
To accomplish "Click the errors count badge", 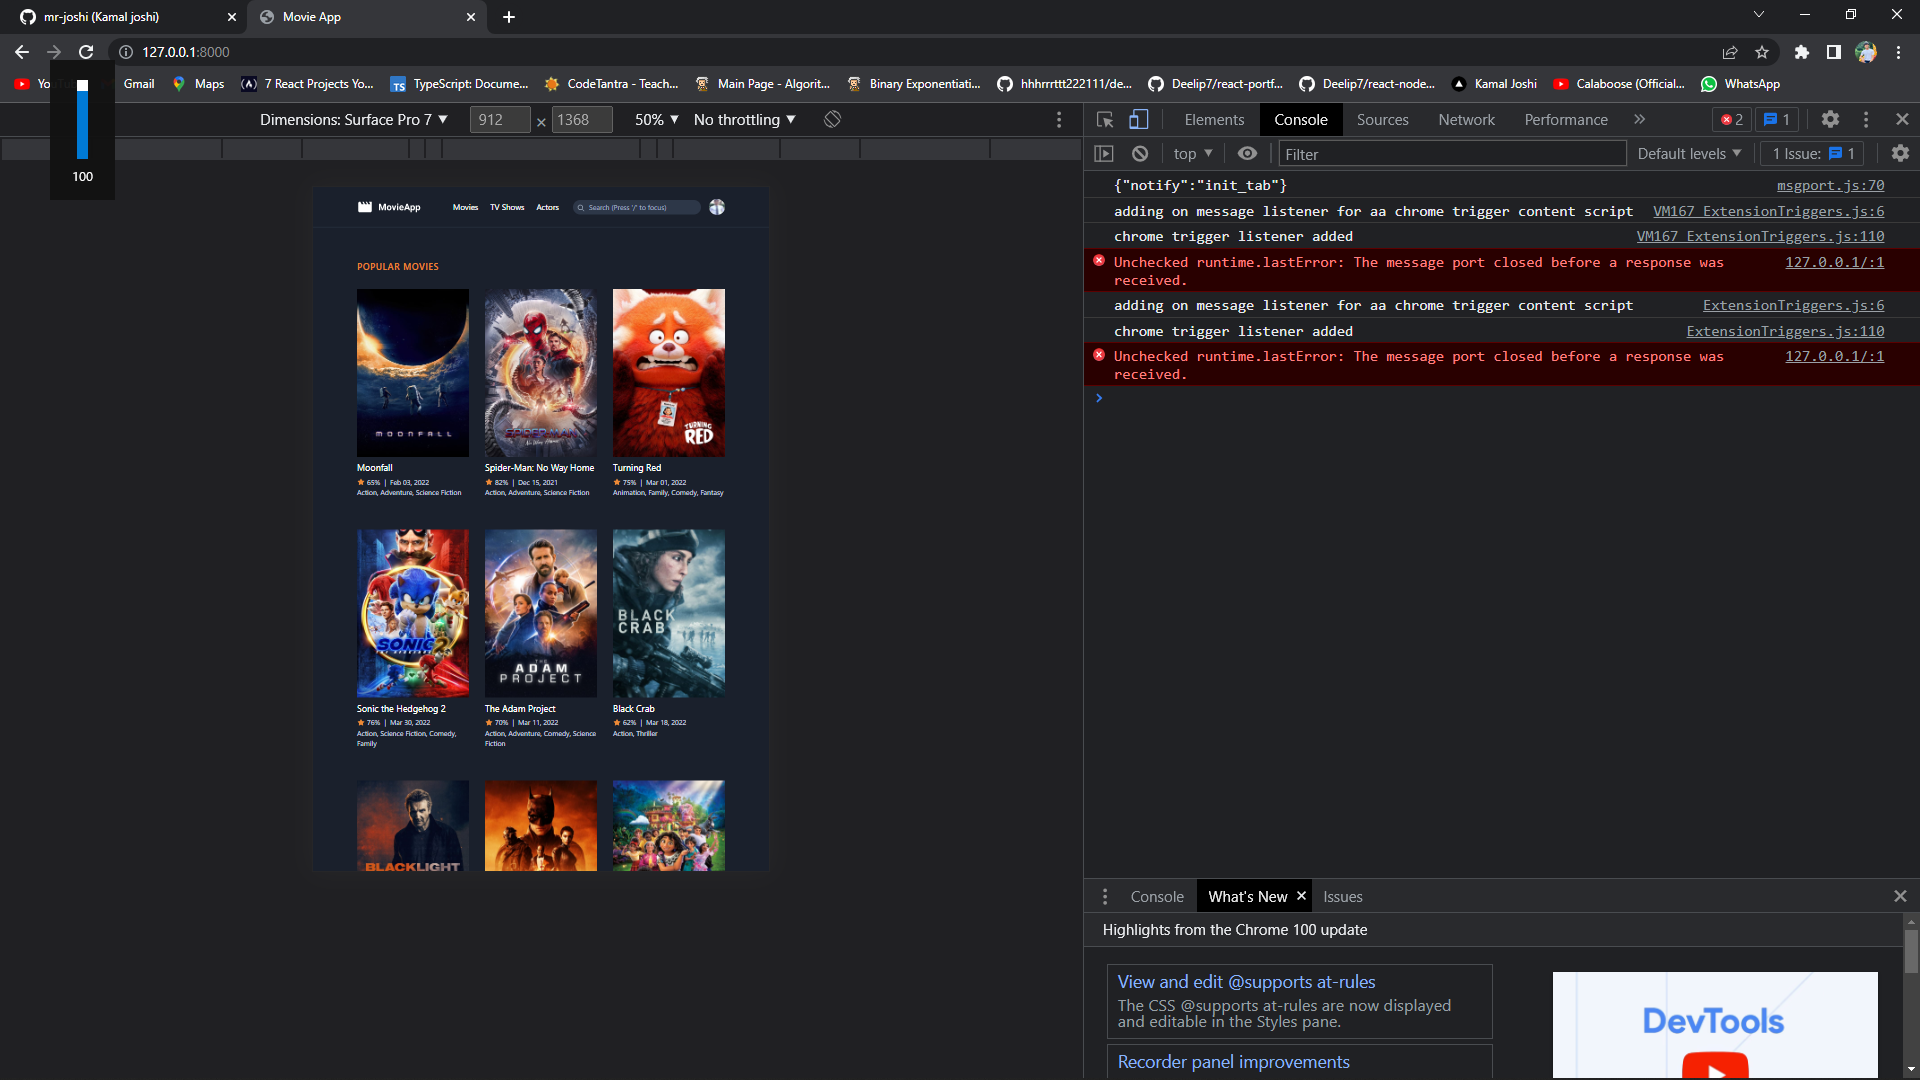I will 1731,119.
